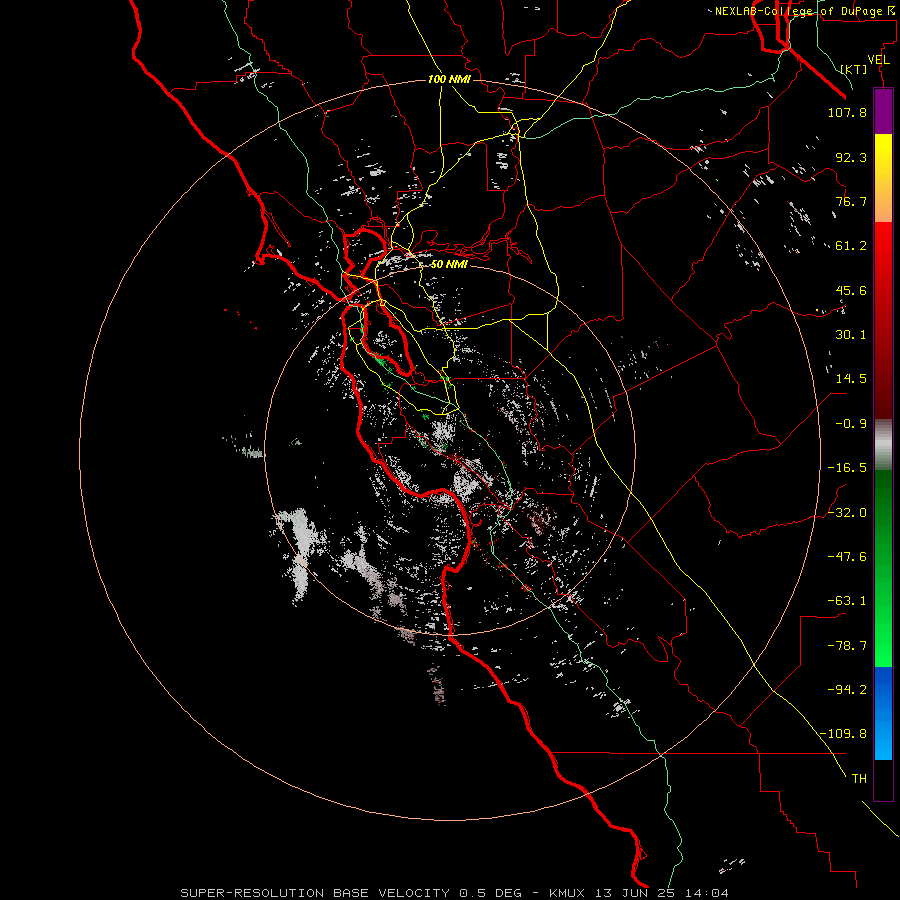
Task: Click the TH threshold label
Action: [859, 778]
